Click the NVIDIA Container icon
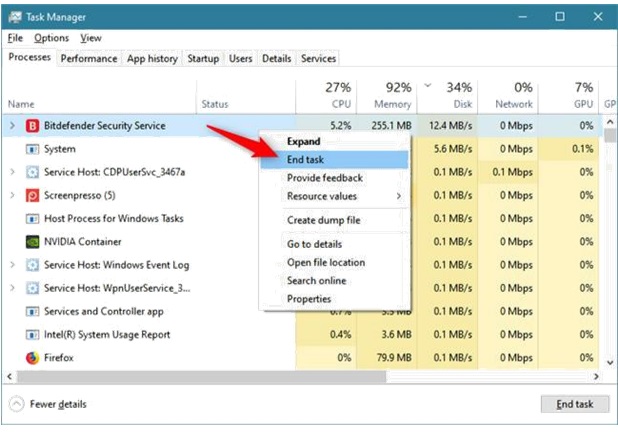 pos(32,242)
